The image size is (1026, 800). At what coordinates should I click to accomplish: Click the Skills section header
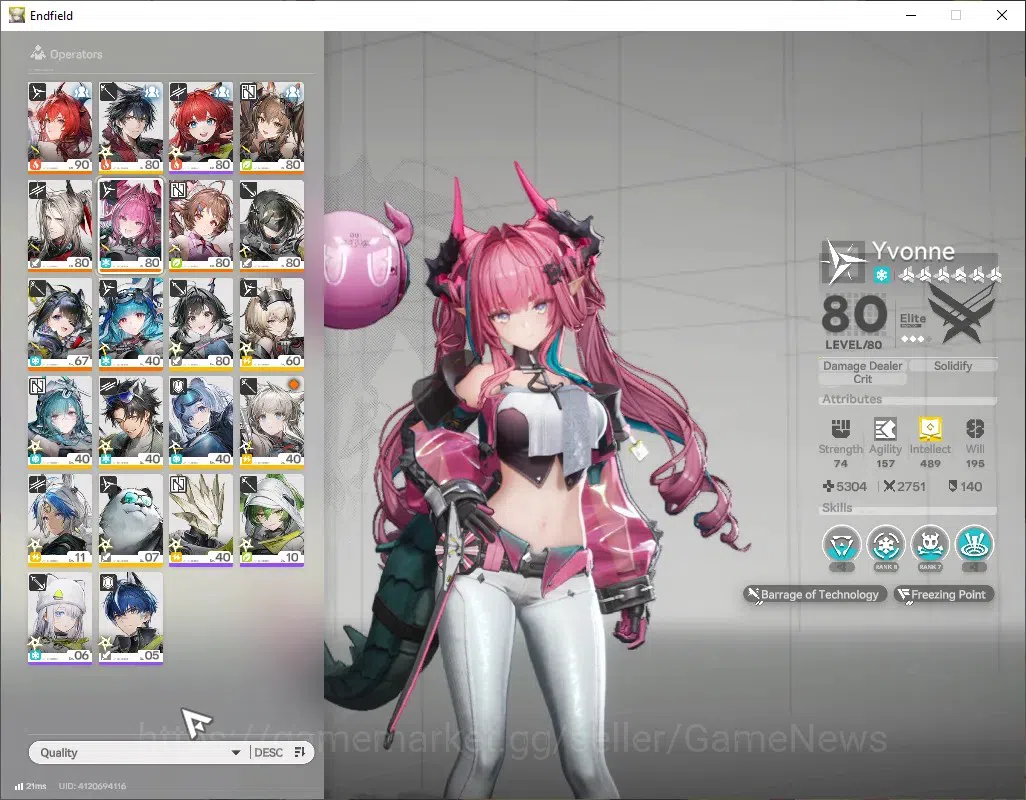(x=837, y=508)
